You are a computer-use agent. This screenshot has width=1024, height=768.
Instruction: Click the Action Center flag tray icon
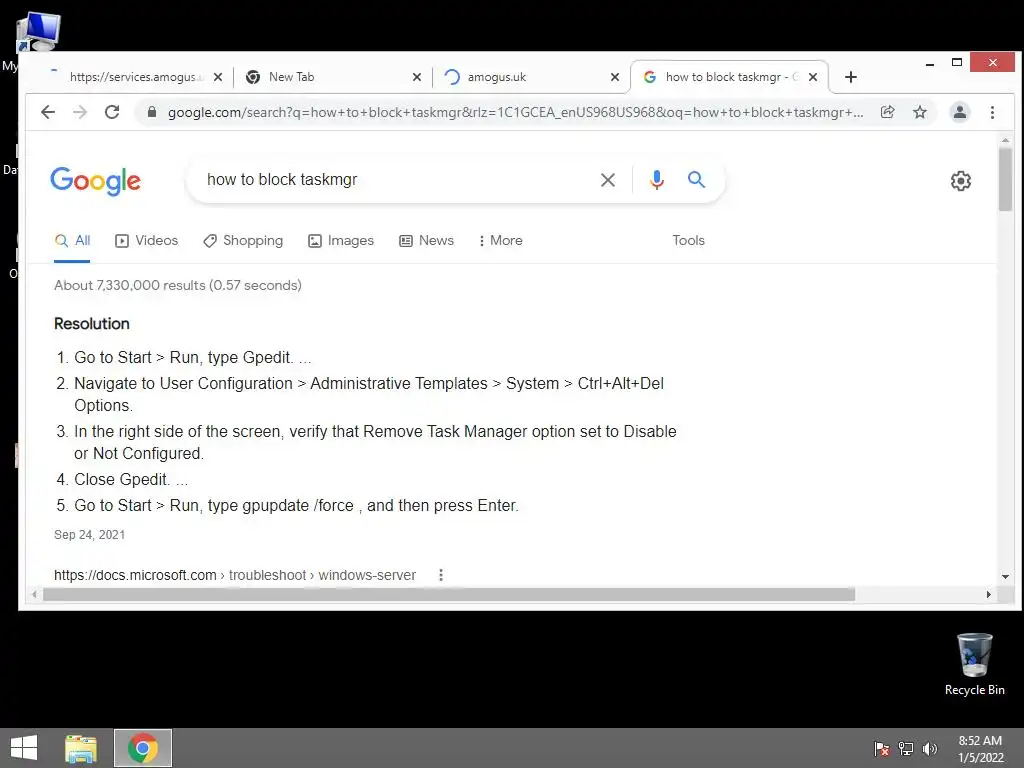tap(882, 748)
